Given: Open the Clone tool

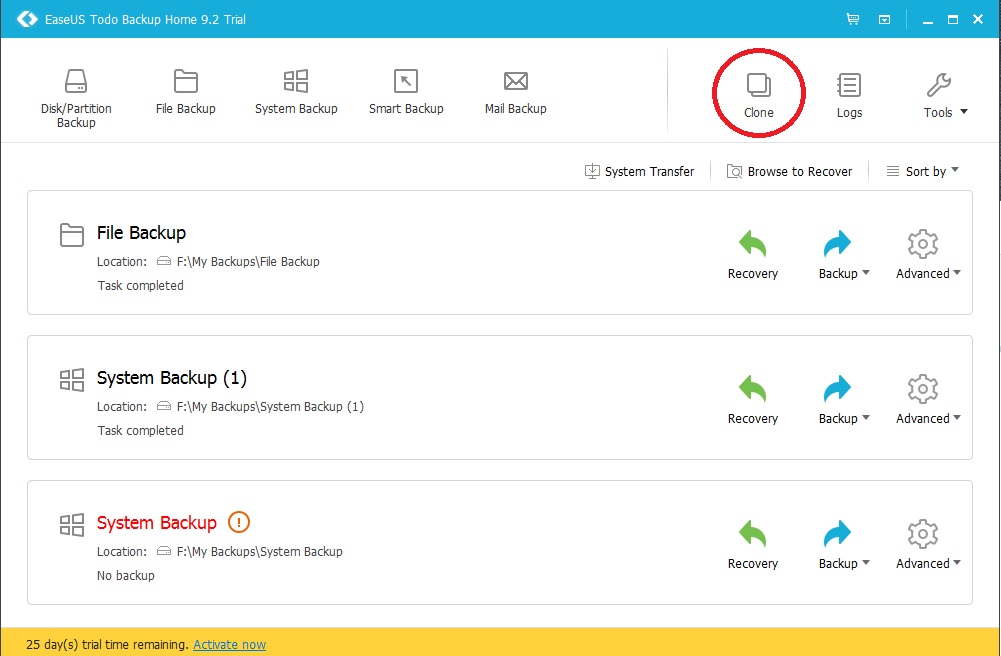Looking at the screenshot, I should click(x=758, y=95).
